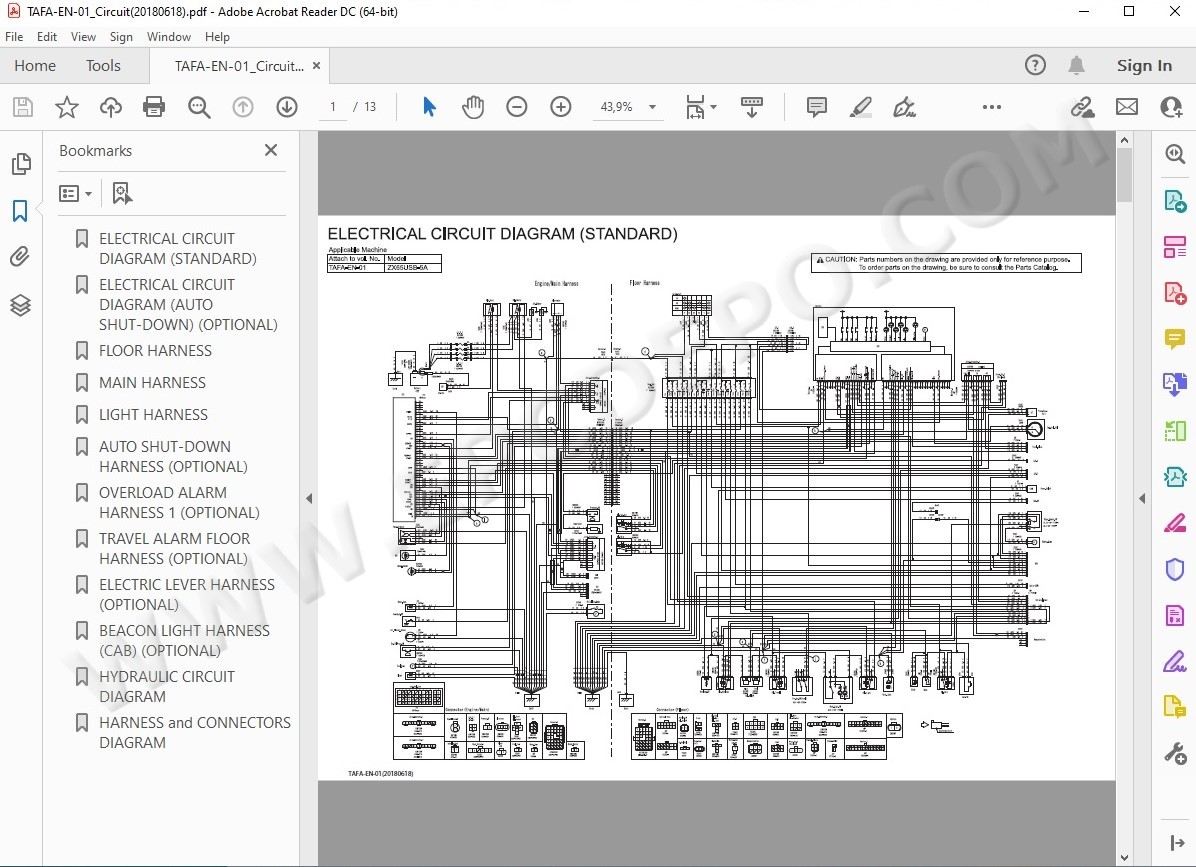1196x867 pixels.
Task: Open the notifications bell
Action: pos(1076,66)
